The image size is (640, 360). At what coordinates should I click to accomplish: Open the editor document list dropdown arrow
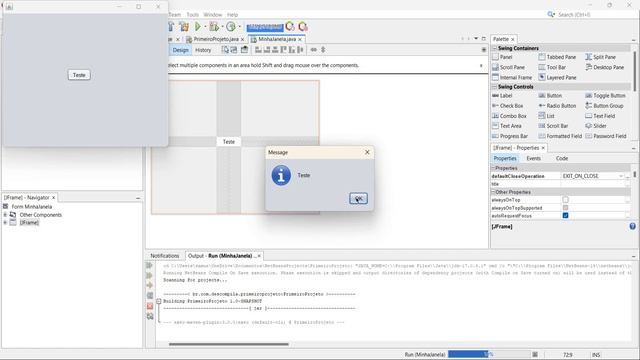click(x=476, y=39)
